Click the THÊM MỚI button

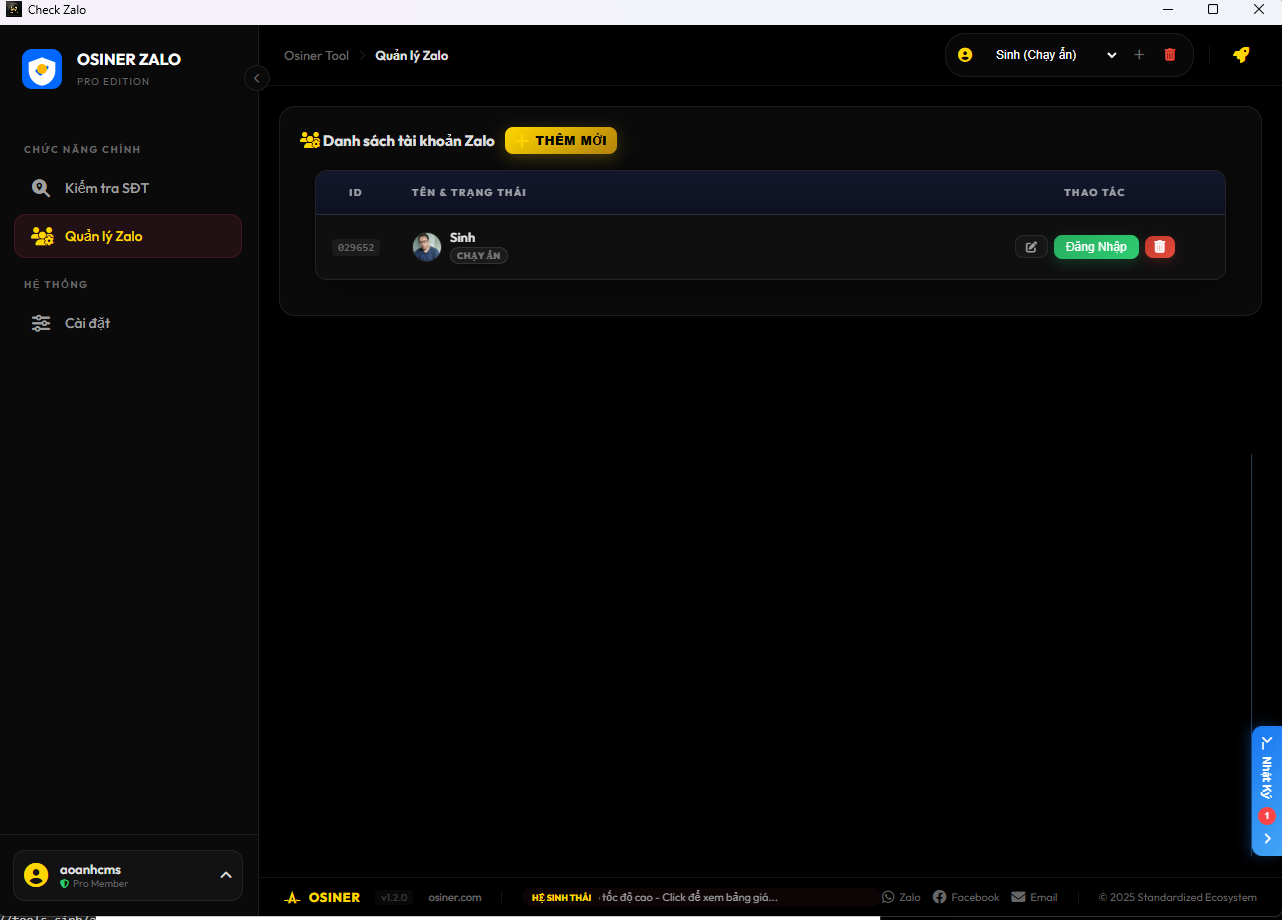pyautogui.click(x=561, y=140)
